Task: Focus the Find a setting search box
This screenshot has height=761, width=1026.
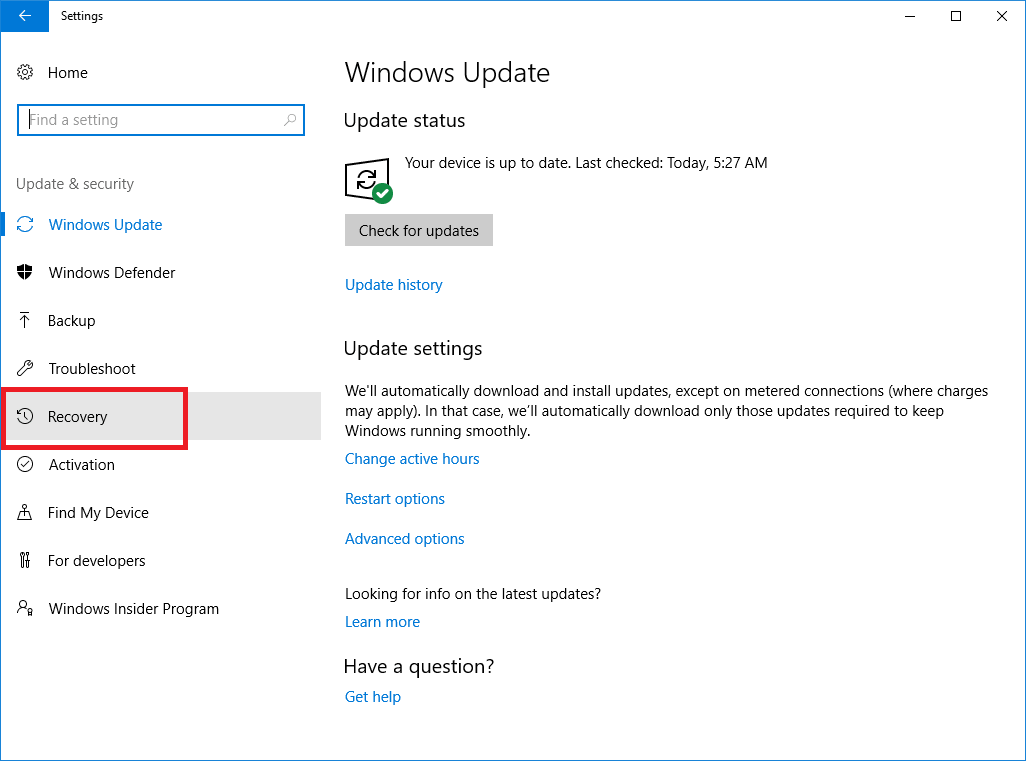Action: [x=150, y=120]
